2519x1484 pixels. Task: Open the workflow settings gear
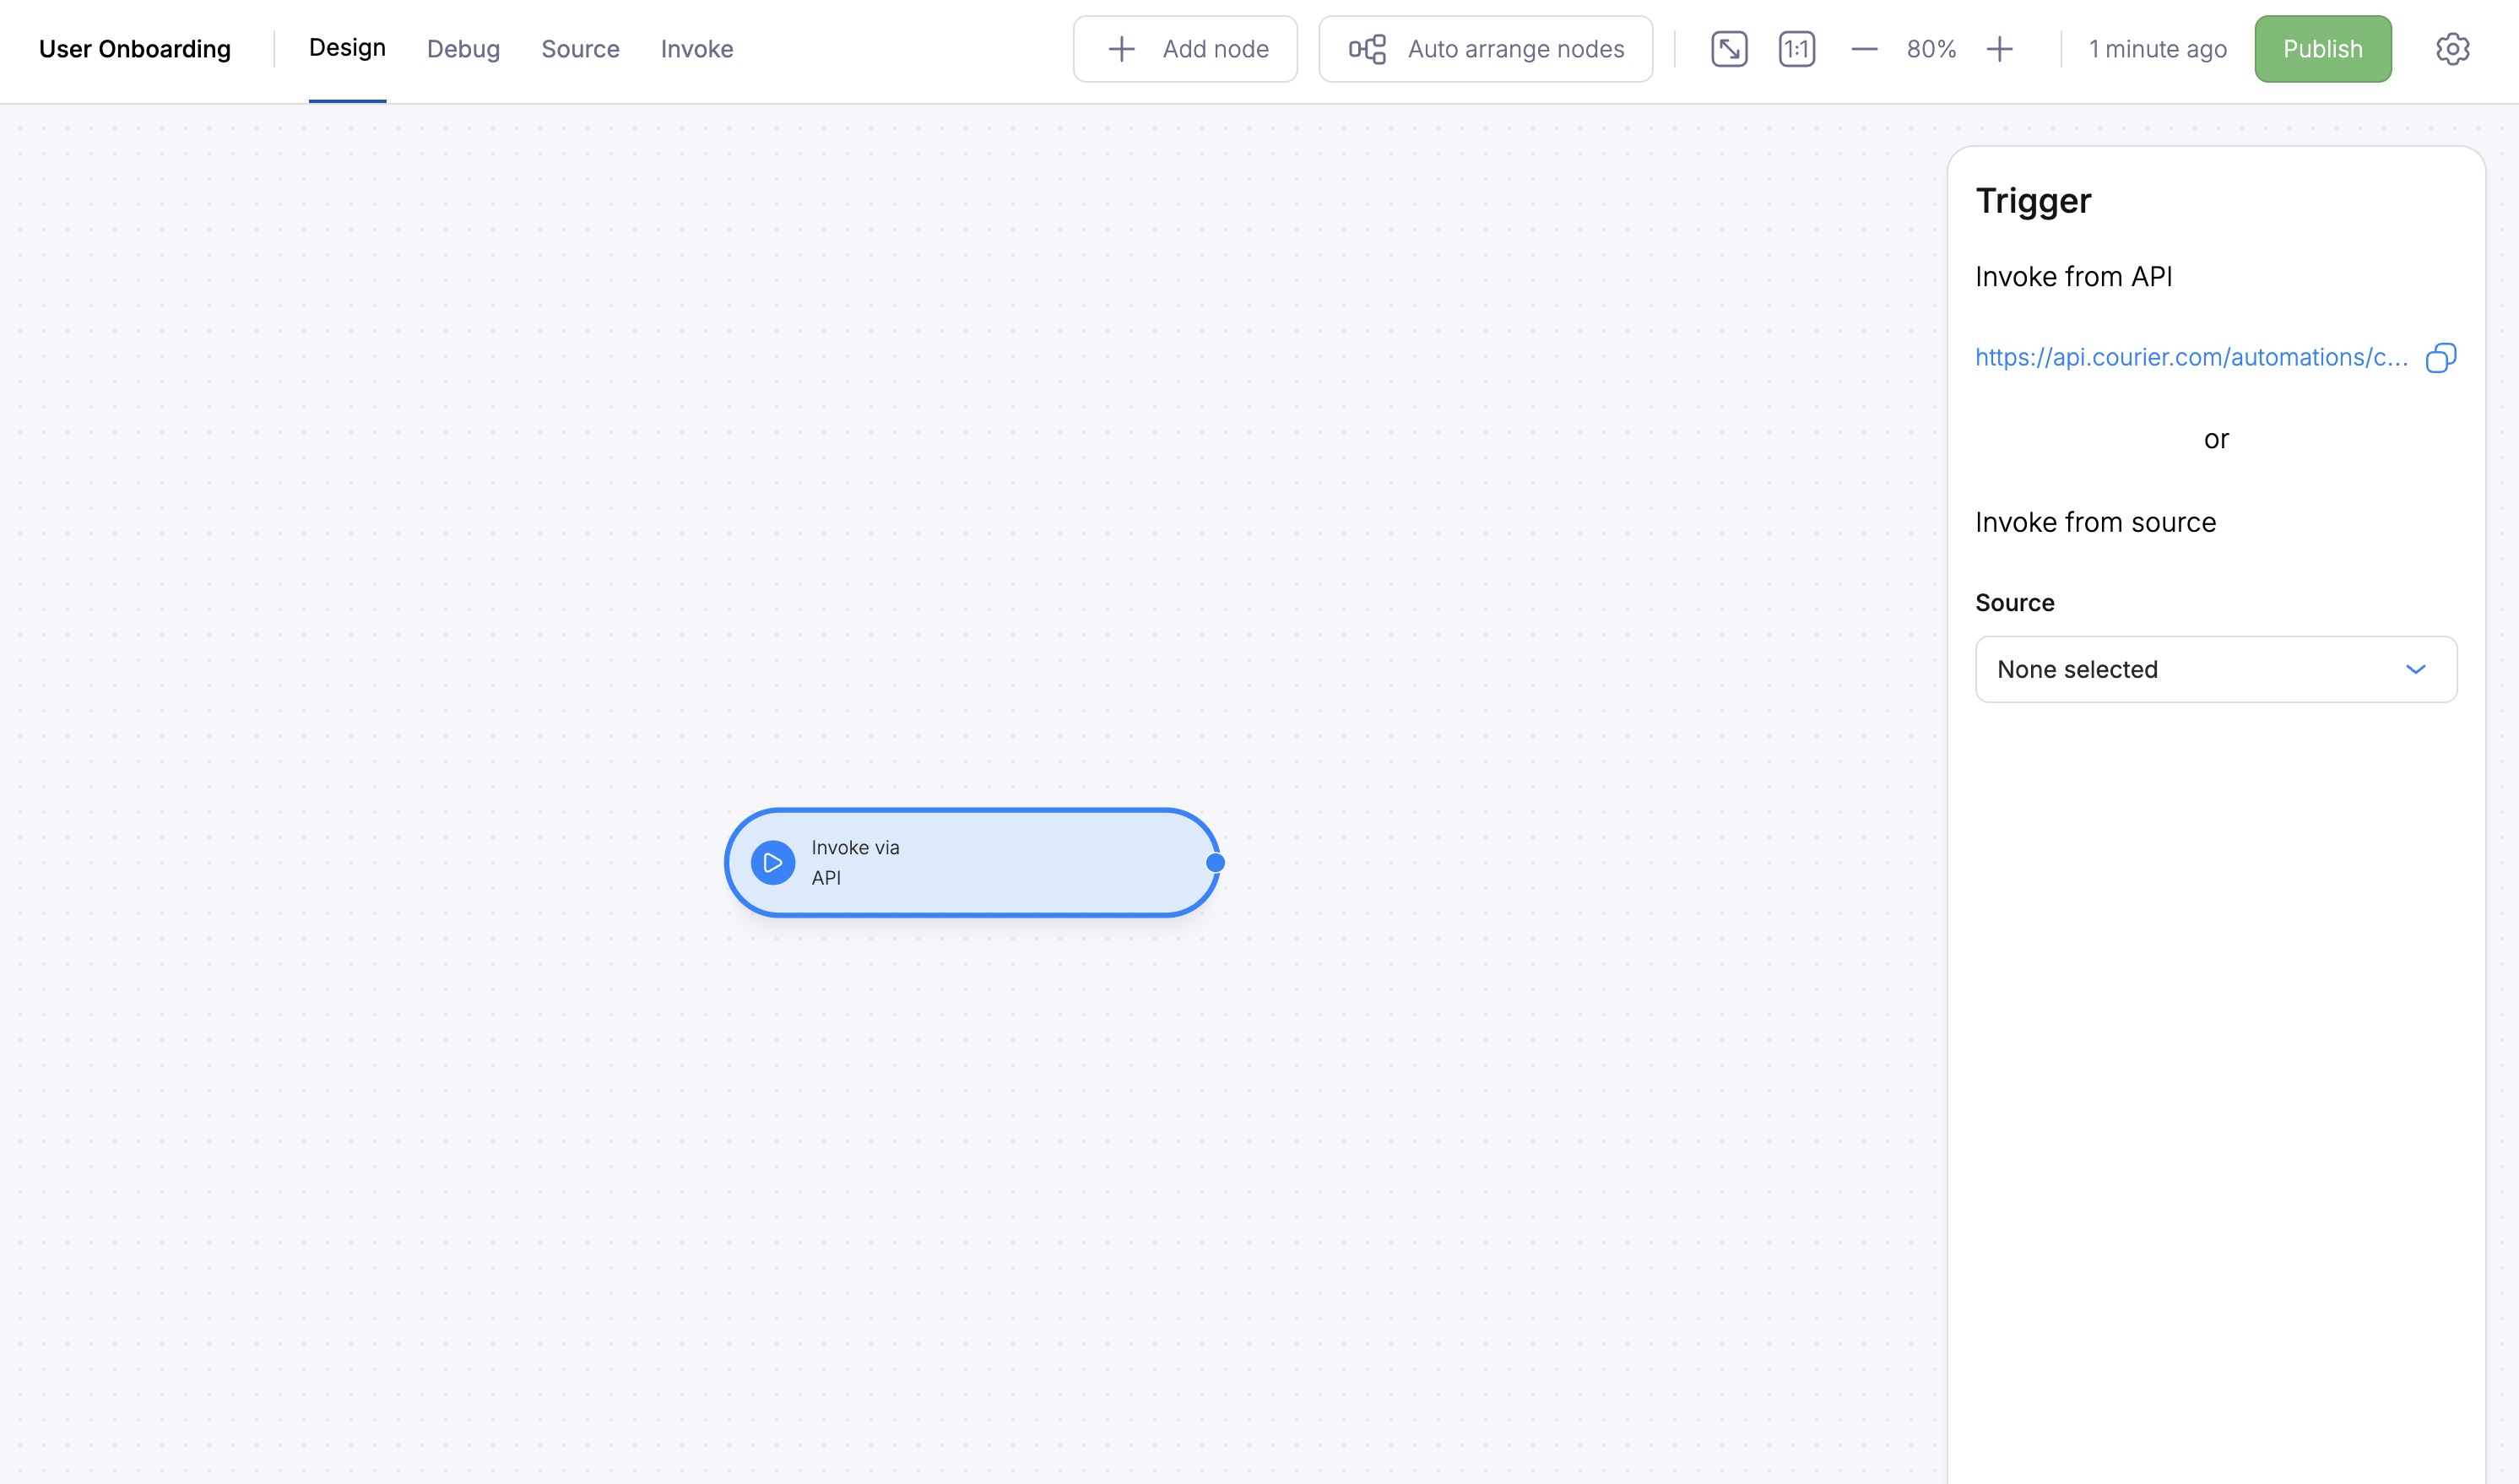[2452, 48]
